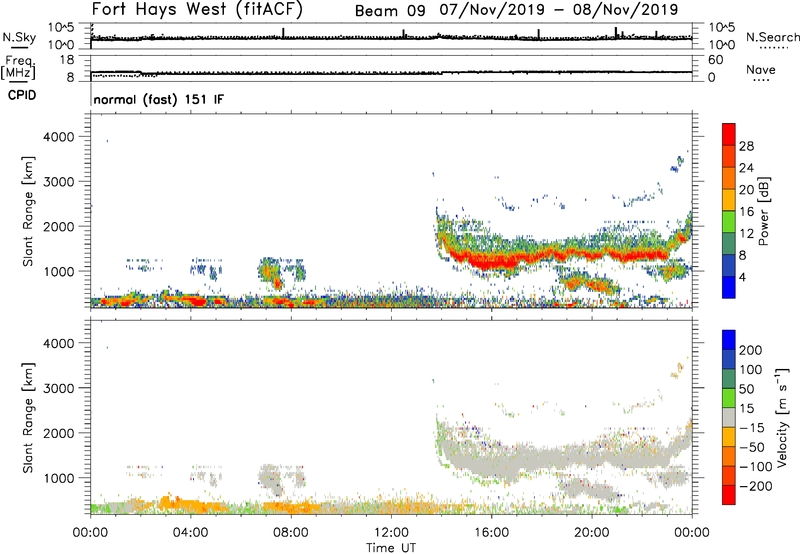Select yellow-orange Power colorbar segment near 16

[729, 200]
